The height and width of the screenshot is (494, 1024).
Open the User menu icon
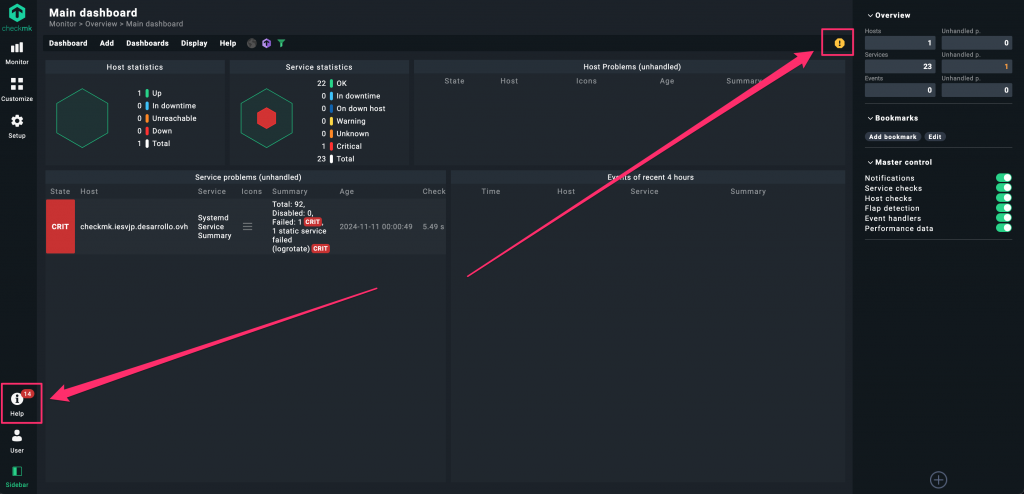click(17, 440)
